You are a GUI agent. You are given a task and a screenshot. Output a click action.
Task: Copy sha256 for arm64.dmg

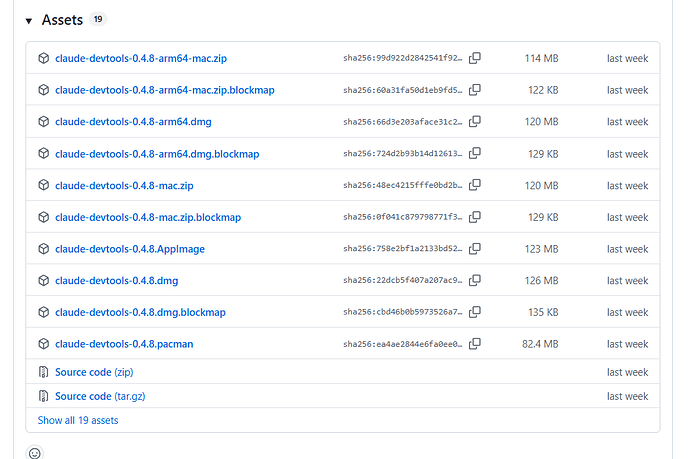pyautogui.click(x=475, y=121)
